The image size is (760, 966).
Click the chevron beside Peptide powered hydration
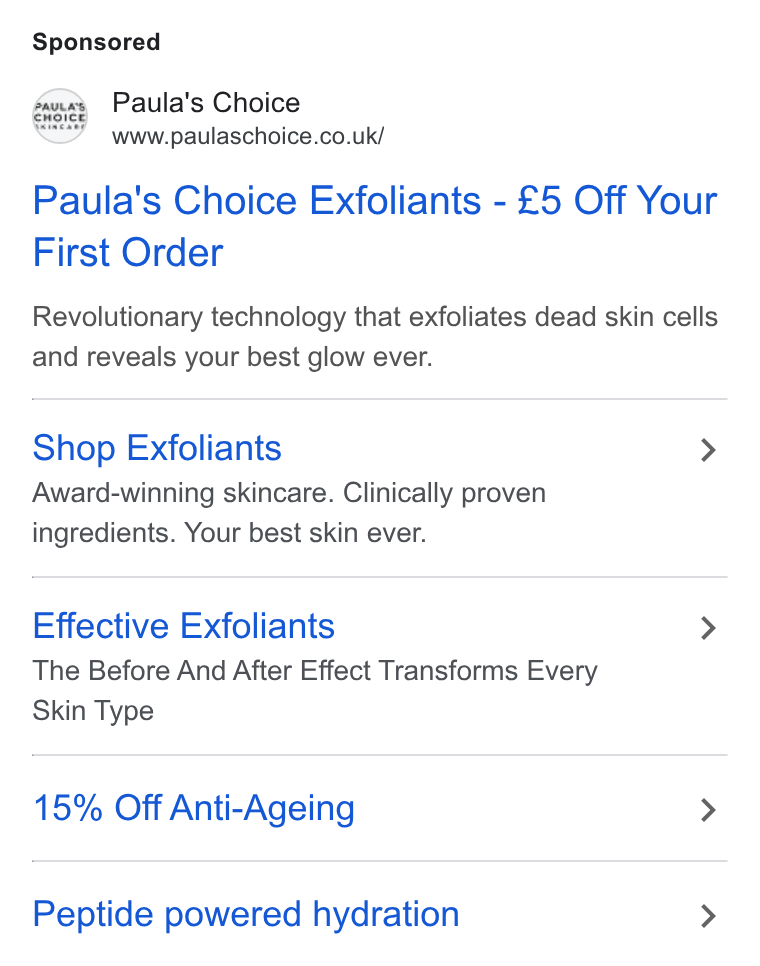point(708,916)
